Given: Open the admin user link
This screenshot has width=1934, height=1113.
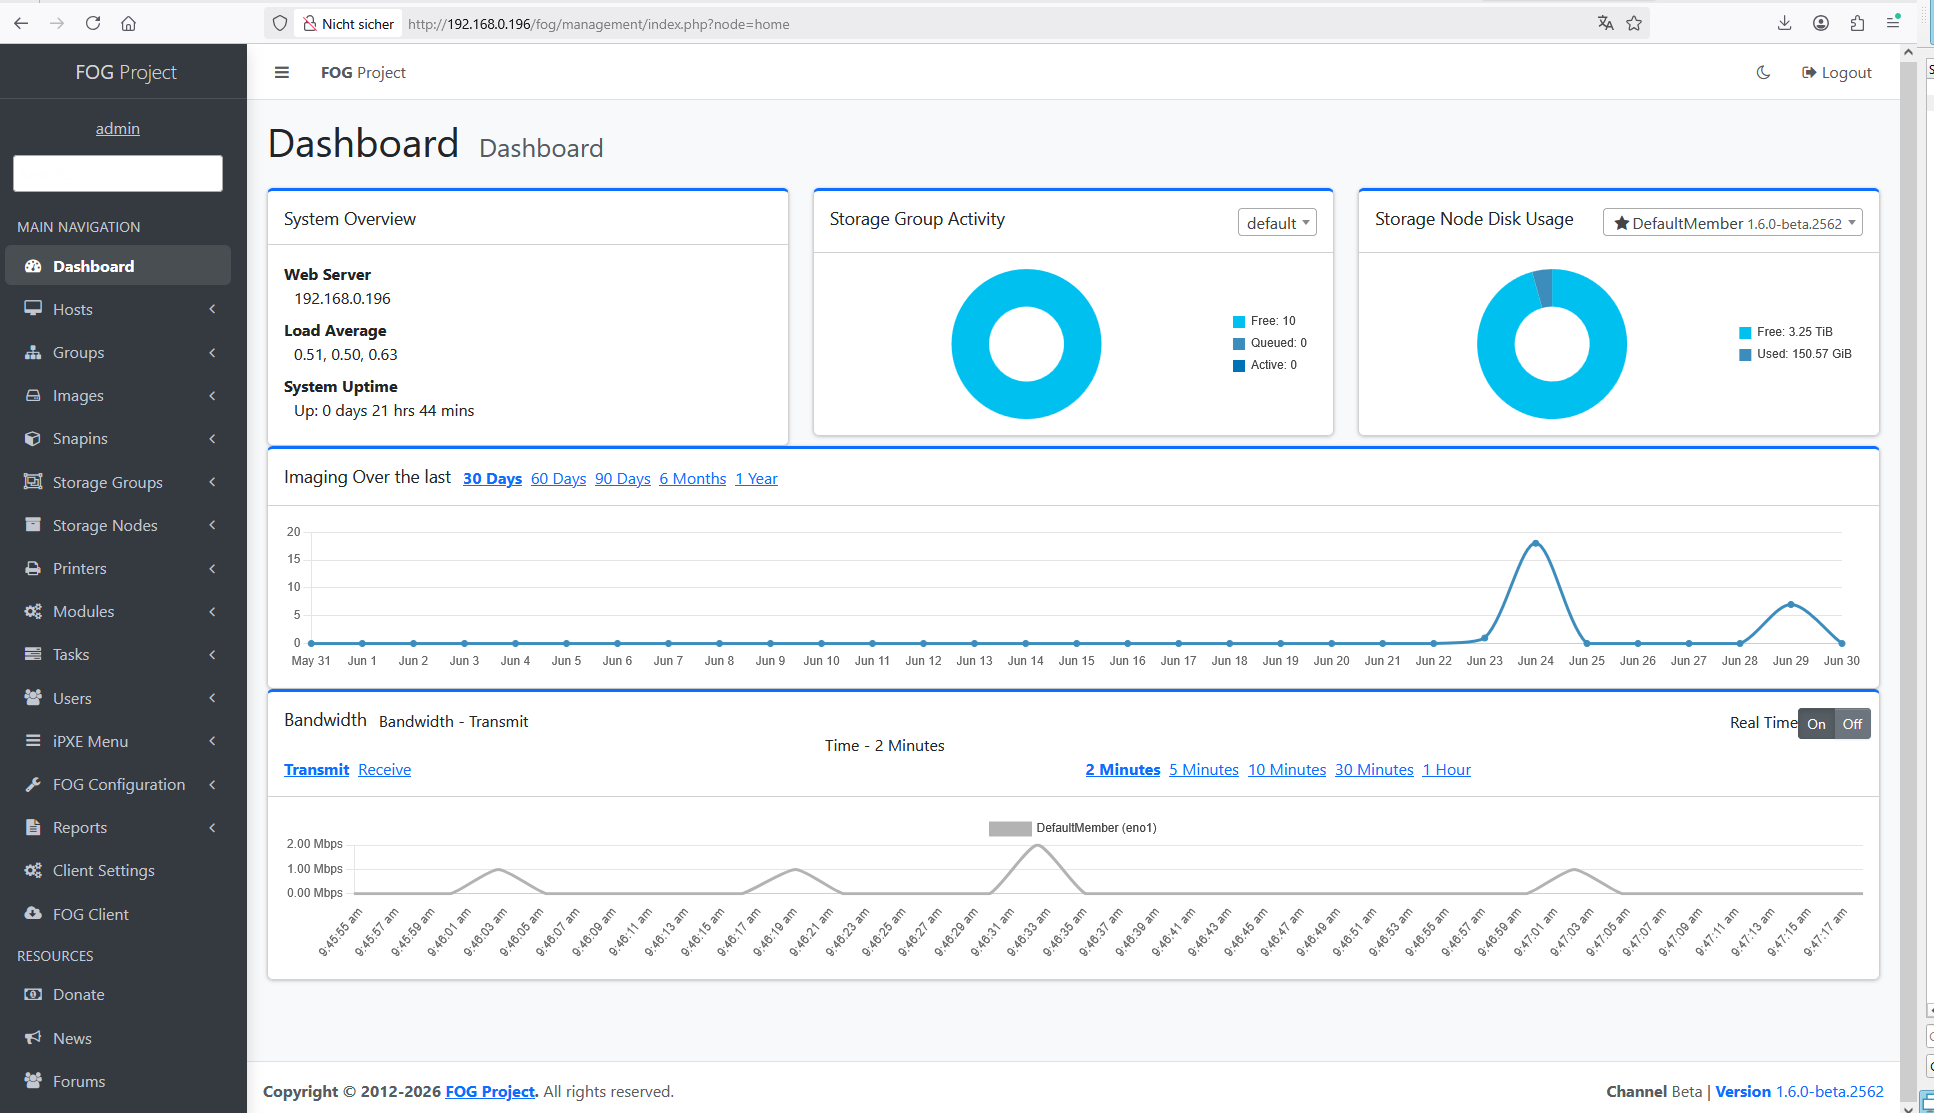Looking at the screenshot, I should pyautogui.click(x=118, y=128).
